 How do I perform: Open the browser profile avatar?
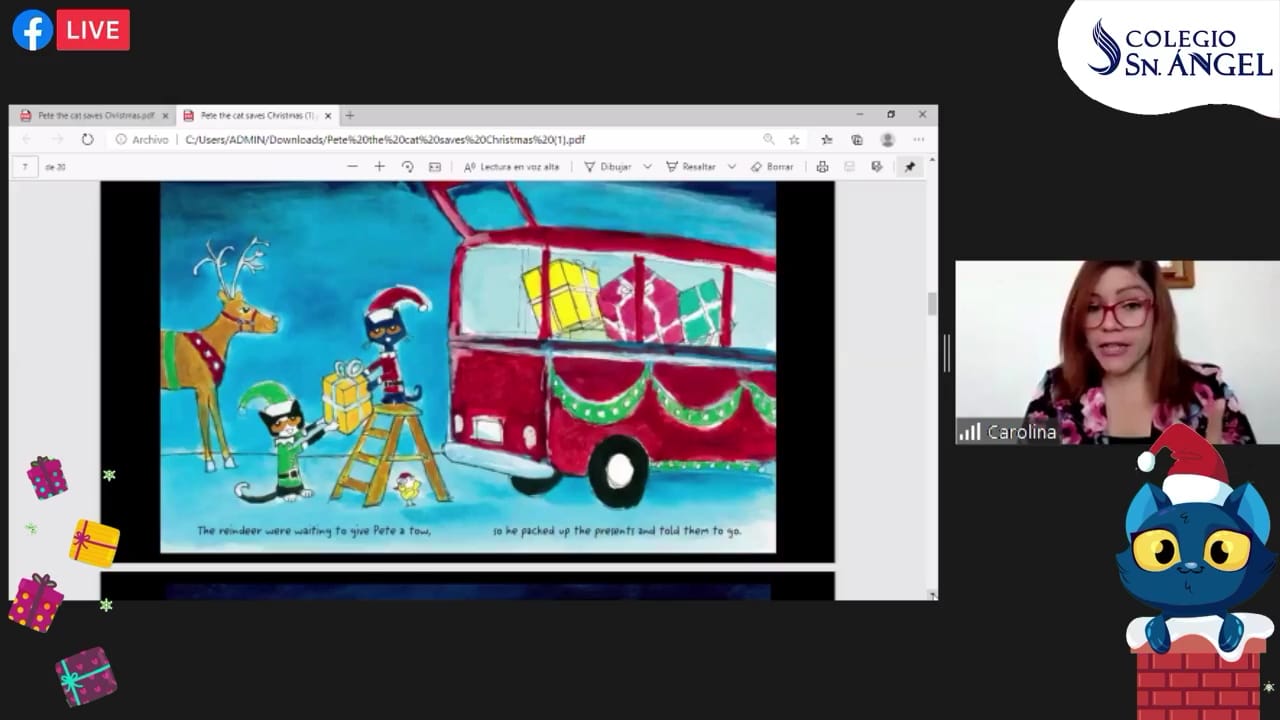coord(887,140)
